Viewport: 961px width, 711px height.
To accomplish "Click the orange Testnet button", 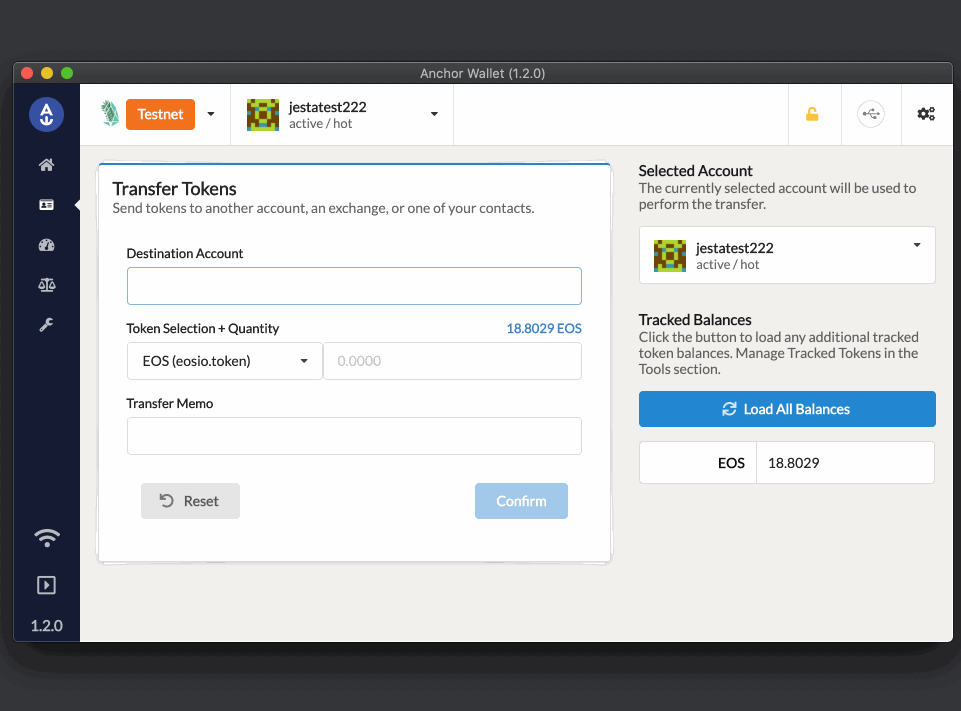I will point(161,115).
